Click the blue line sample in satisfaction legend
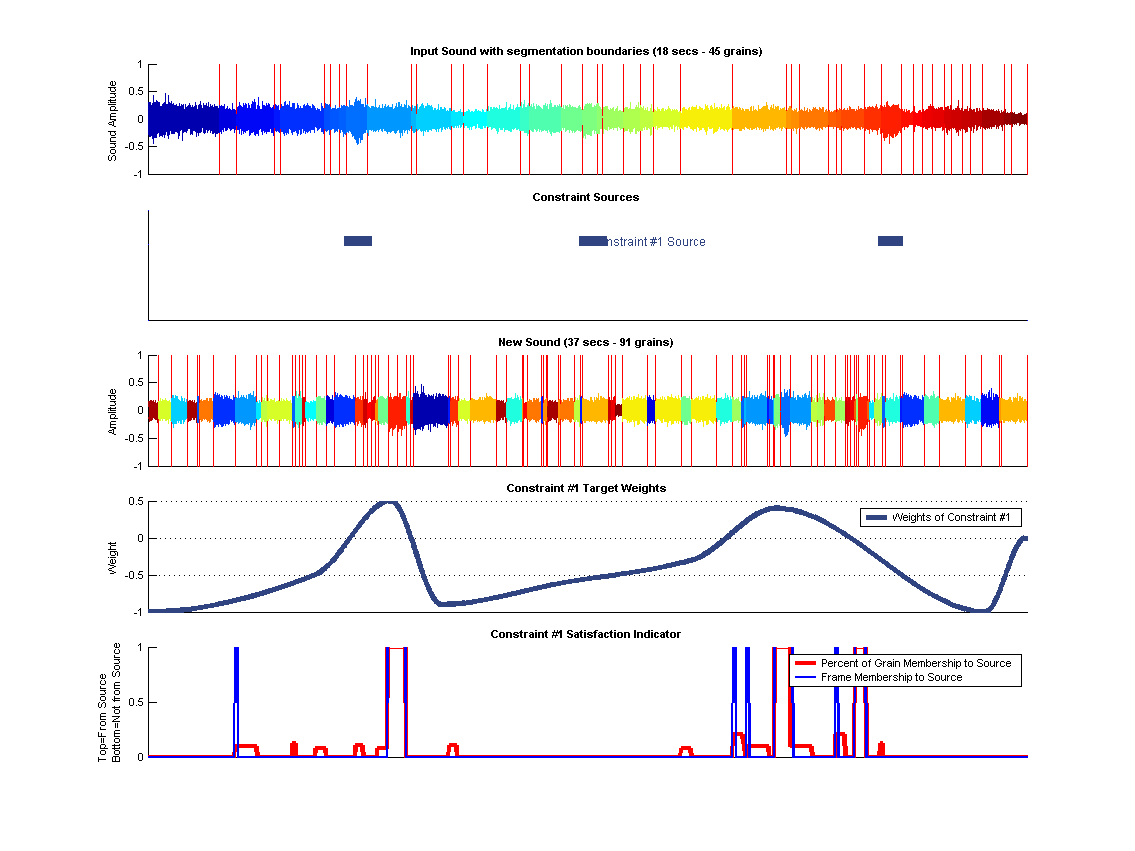The width and height of the screenshot is (1135, 851). click(805, 677)
